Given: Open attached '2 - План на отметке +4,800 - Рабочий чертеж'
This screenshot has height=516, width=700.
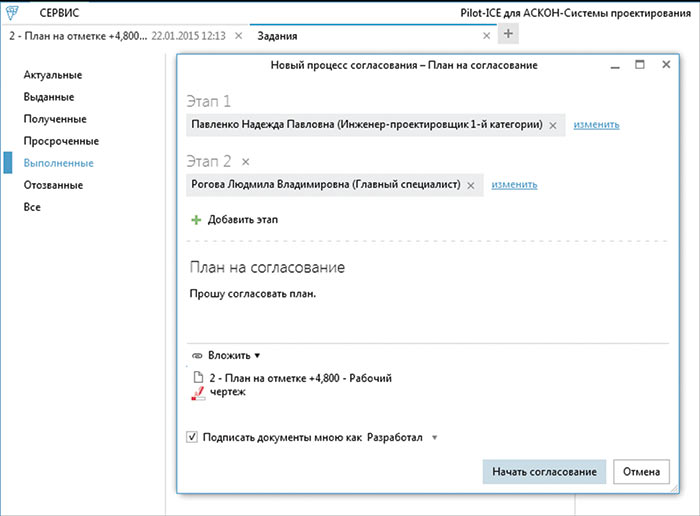Looking at the screenshot, I should pos(300,384).
